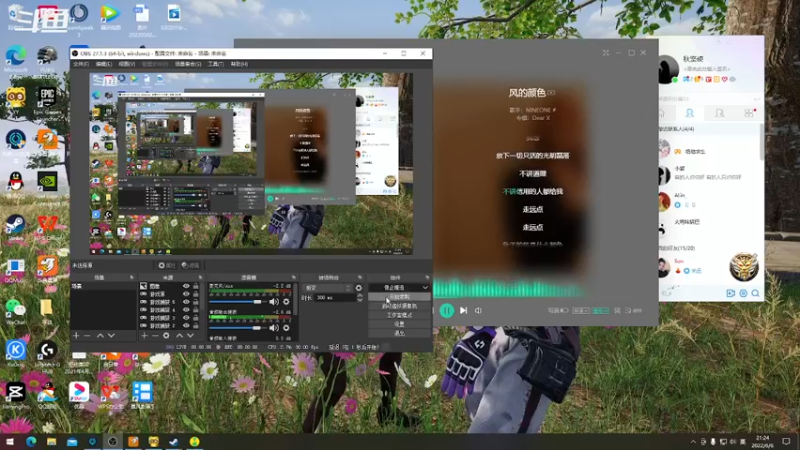Open the WeChat desktop shortcut
800x450 pixels.
click(x=16, y=312)
